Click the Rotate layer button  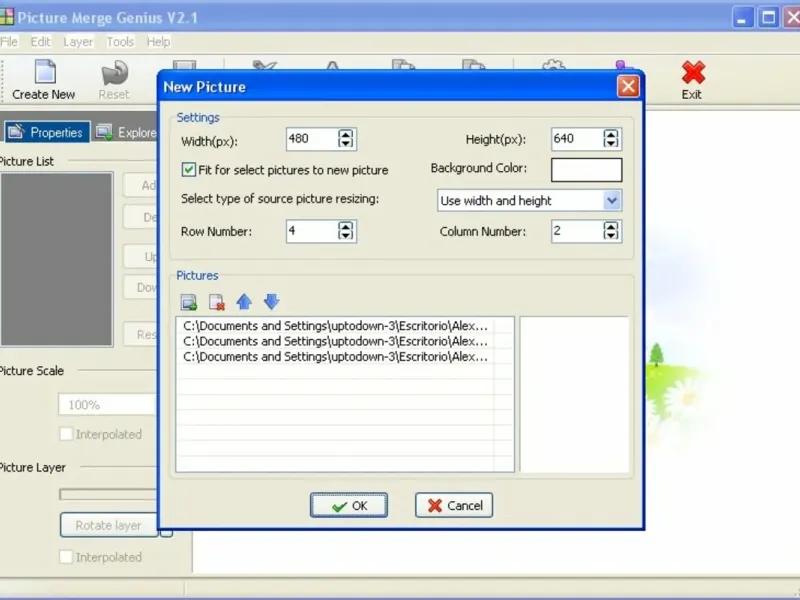tap(109, 525)
